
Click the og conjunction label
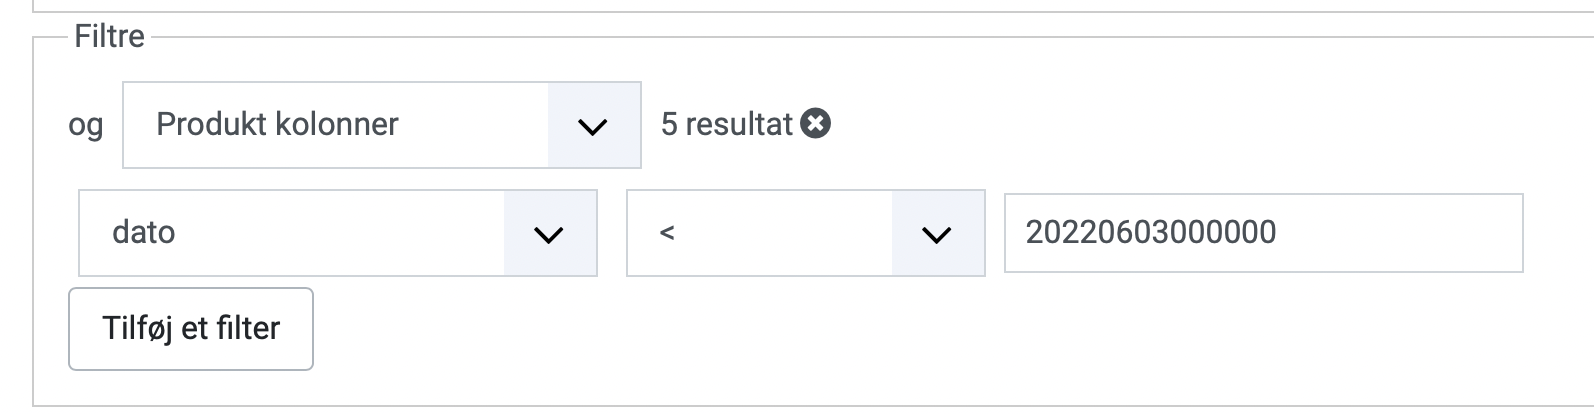[86, 126]
